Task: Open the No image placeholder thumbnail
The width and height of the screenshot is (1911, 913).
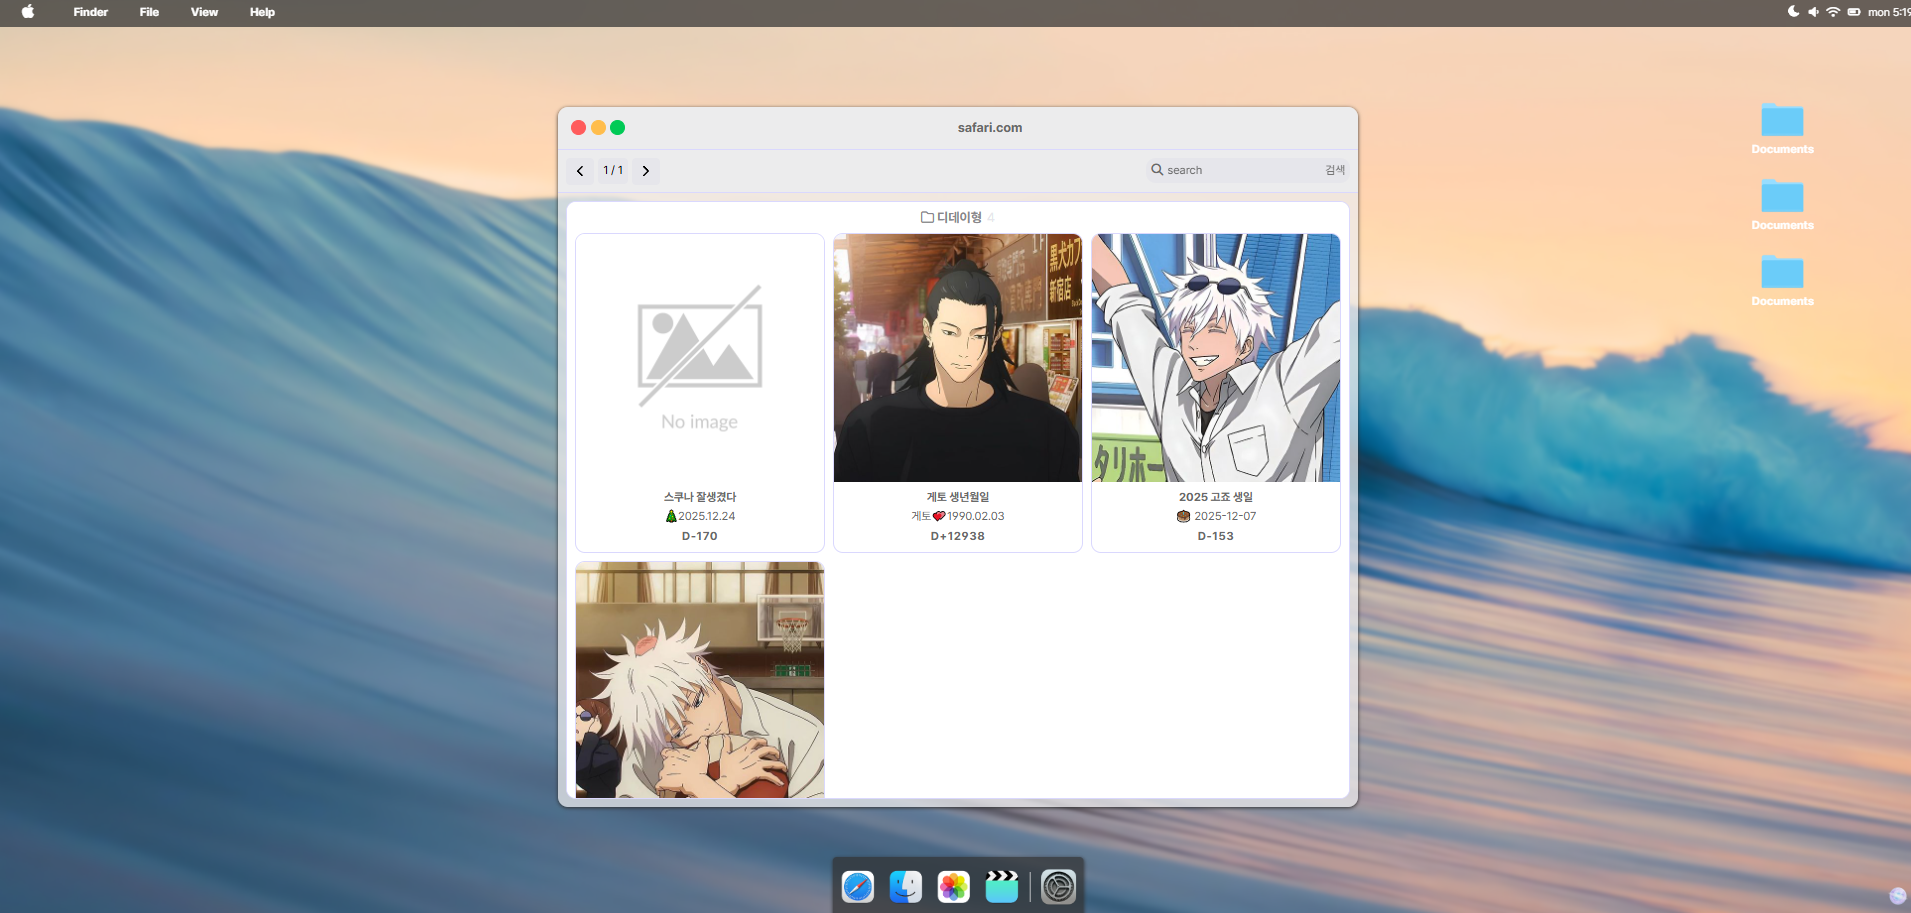Action: pos(700,358)
